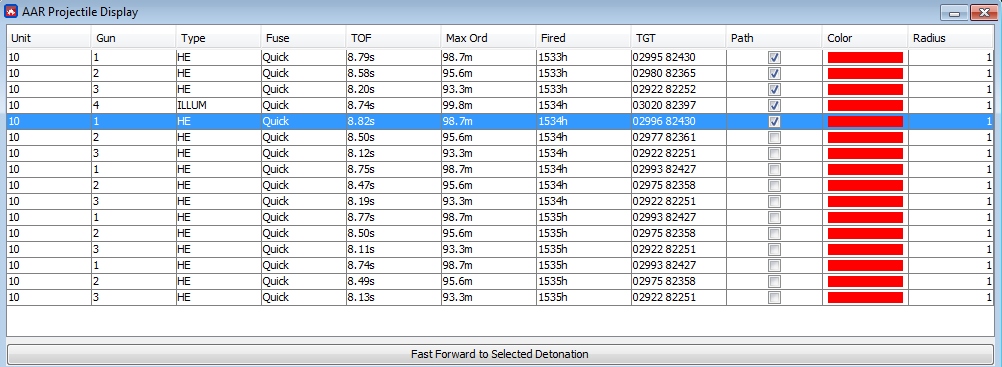Click the Path column header

774,38
